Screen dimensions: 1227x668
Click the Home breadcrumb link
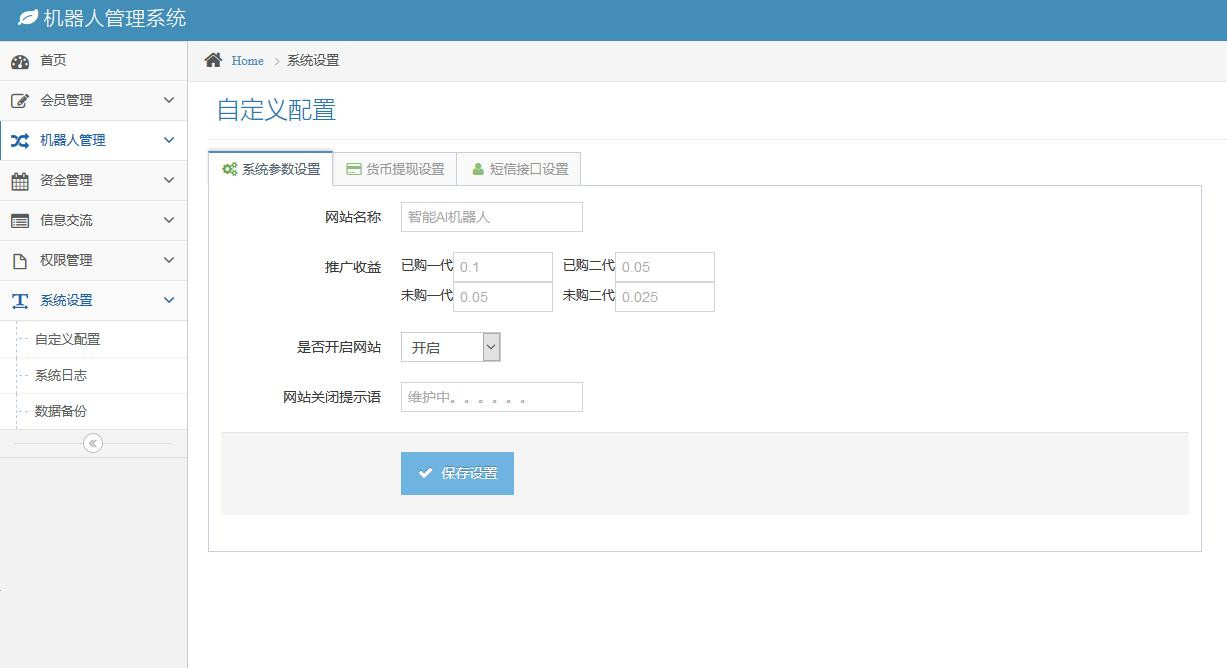click(x=247, y=61)
